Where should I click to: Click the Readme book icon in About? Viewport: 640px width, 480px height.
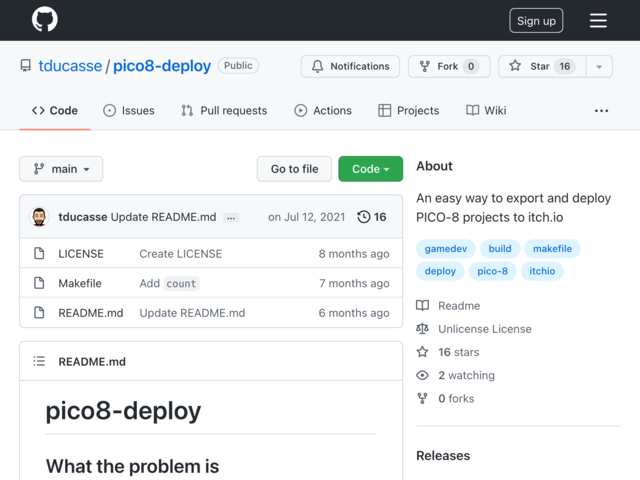[422, 305]
